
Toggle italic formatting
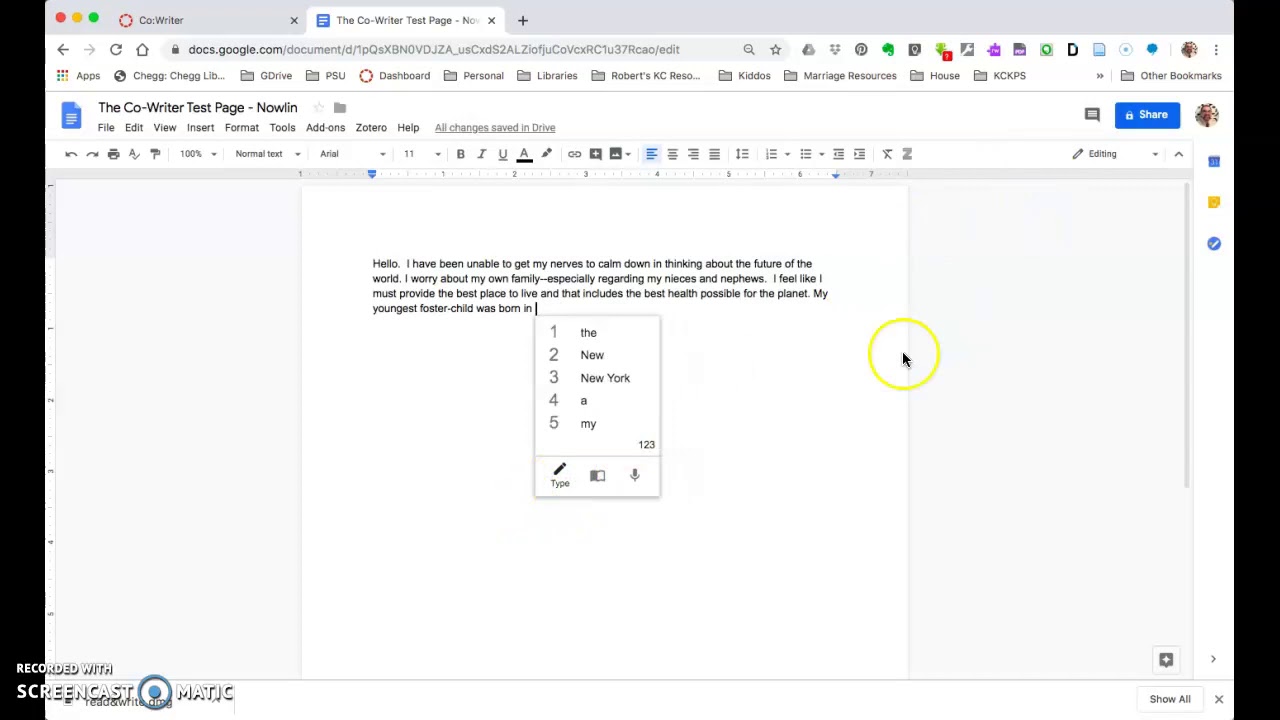[x=481, y=154]
